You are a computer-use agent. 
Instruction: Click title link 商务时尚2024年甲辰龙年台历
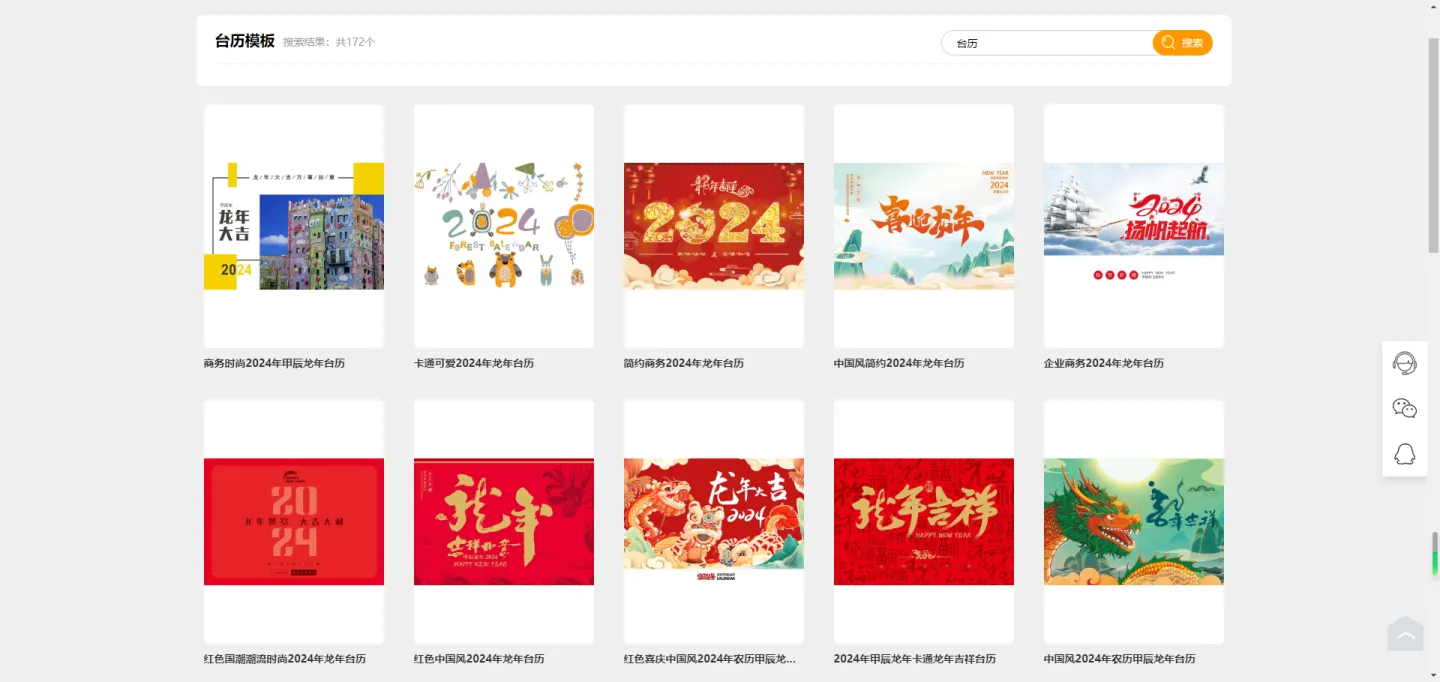click(274, 363)
